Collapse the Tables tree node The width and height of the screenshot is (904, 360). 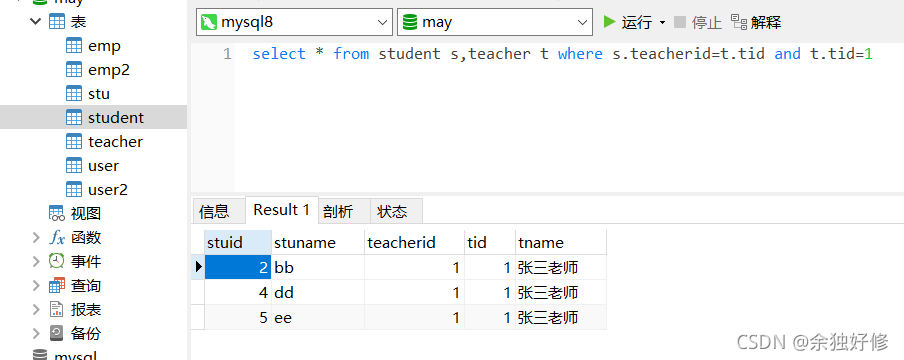36,21
